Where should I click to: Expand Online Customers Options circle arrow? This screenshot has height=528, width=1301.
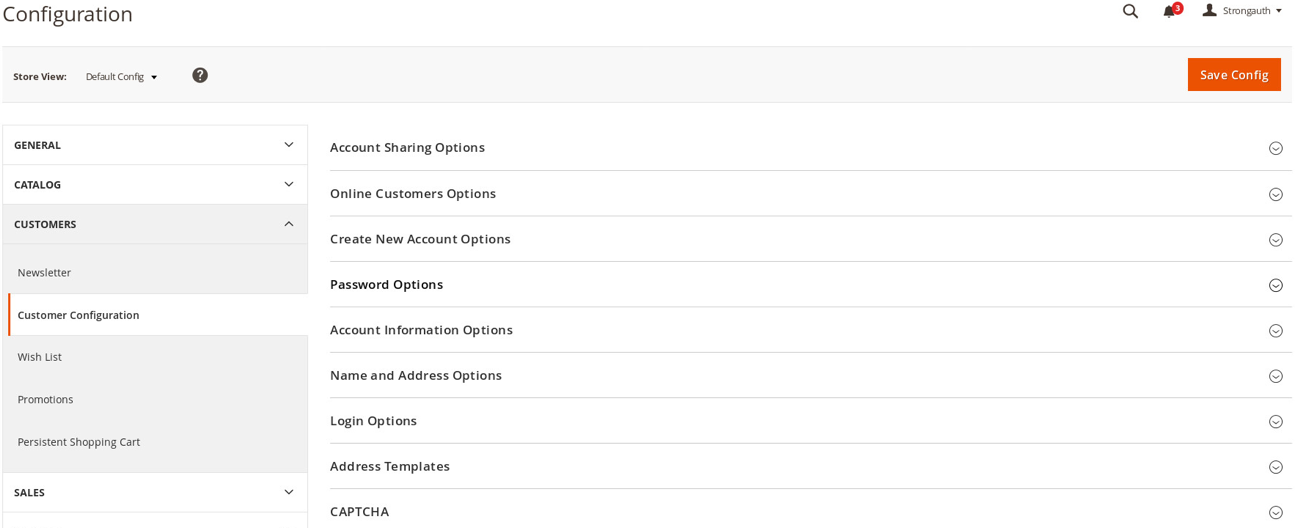pos(1276,194)
